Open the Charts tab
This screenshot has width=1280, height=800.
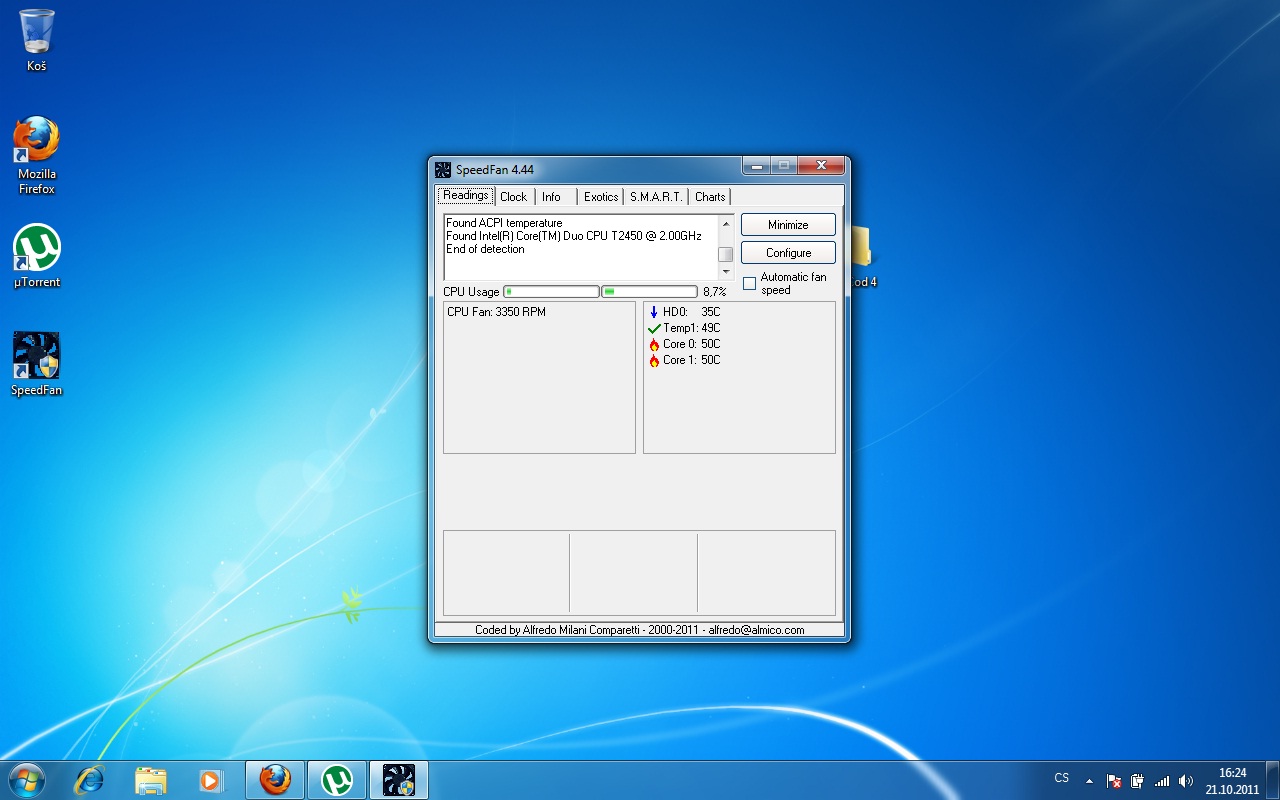tap(710, 197)
